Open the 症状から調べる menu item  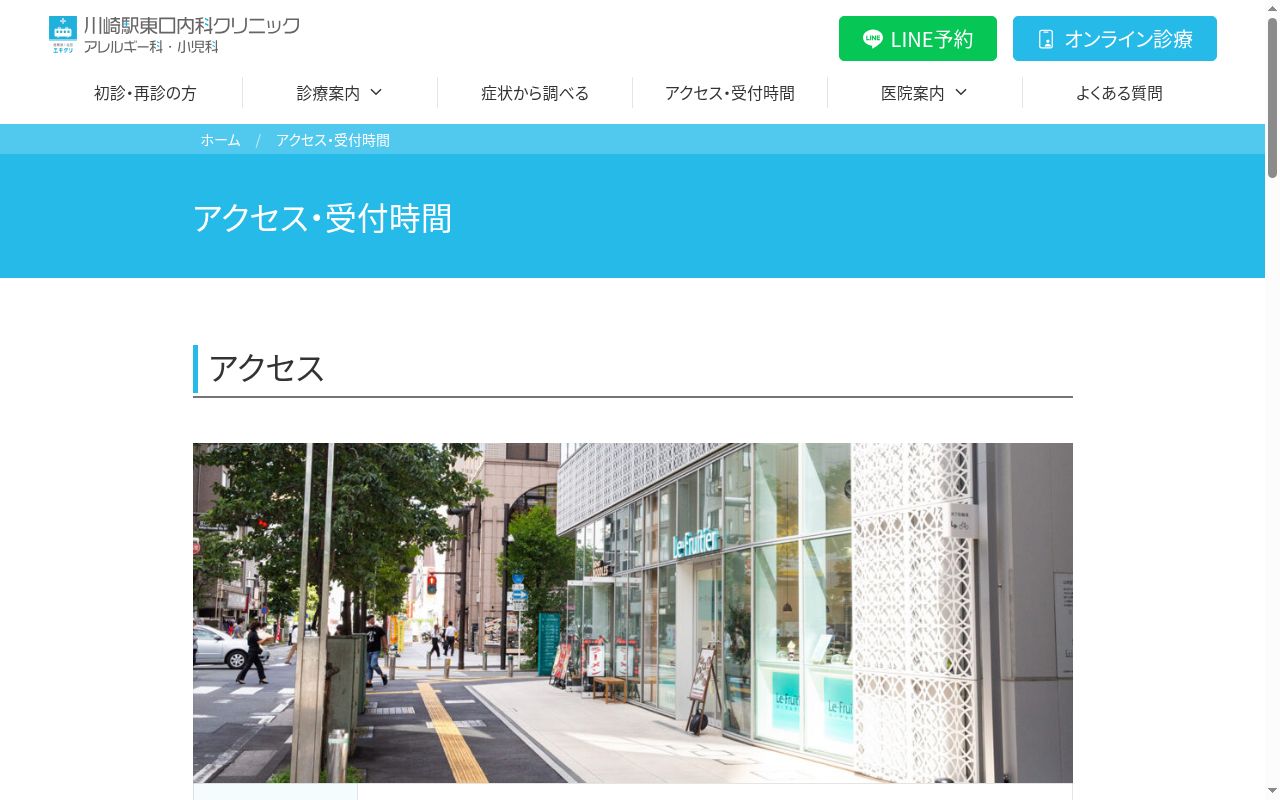pos(535,93)
